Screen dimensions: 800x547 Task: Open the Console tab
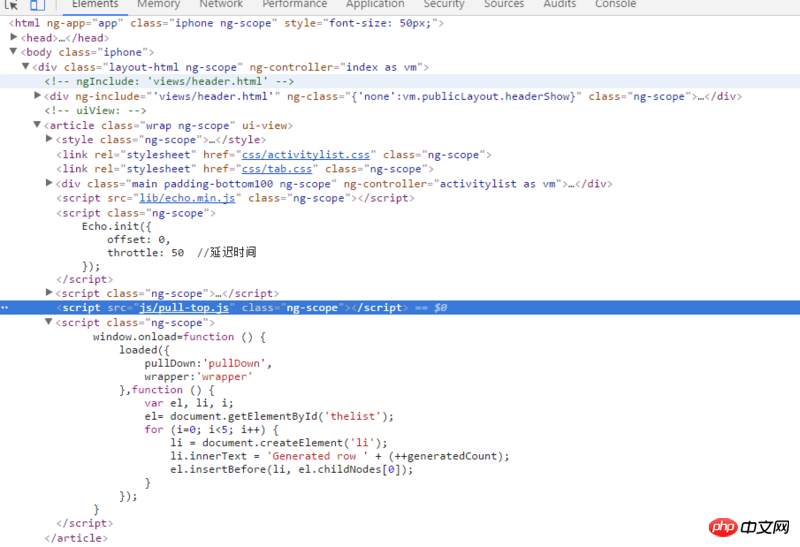click(615, 4)
